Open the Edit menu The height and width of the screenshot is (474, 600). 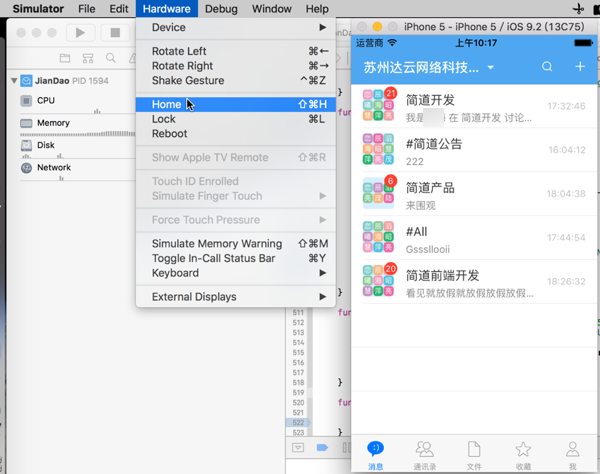point(119,9)
